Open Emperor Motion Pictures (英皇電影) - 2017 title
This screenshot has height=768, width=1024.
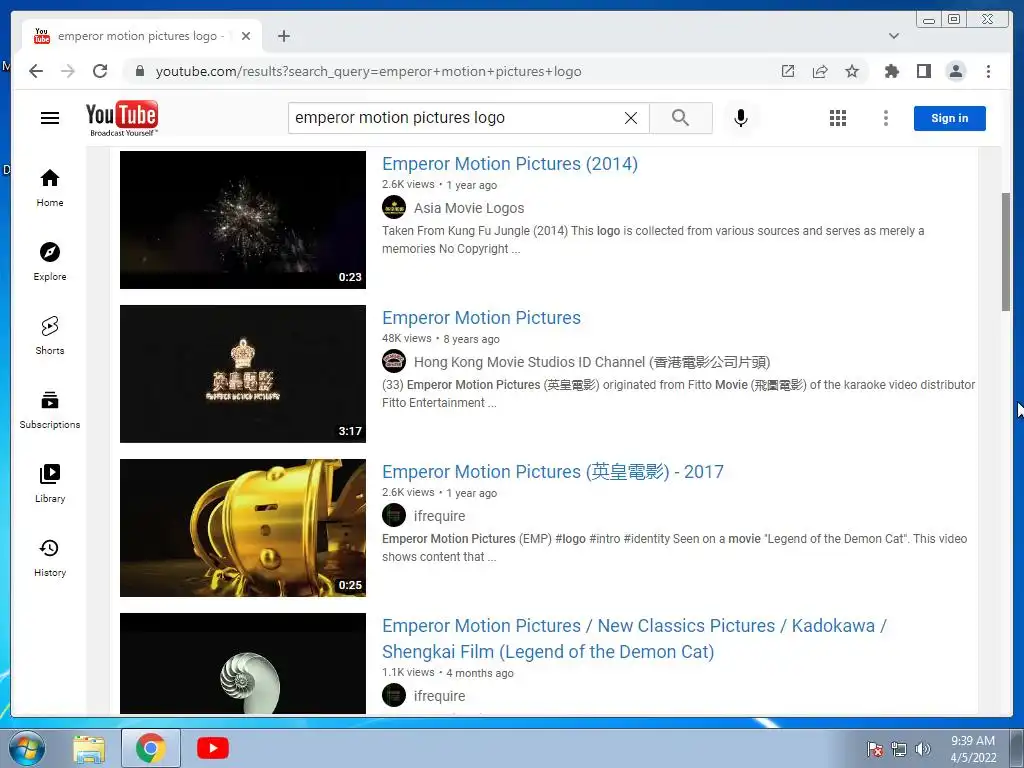click(552, 472)
